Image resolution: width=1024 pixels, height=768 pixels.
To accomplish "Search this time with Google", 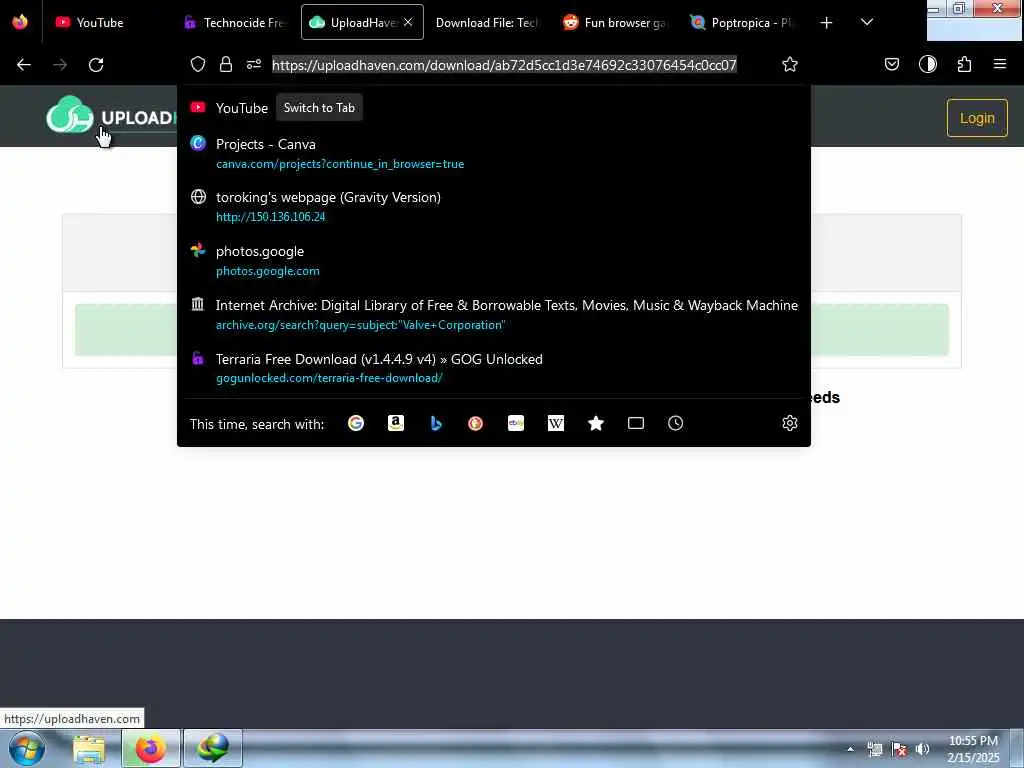I will (x=356, y=423).
